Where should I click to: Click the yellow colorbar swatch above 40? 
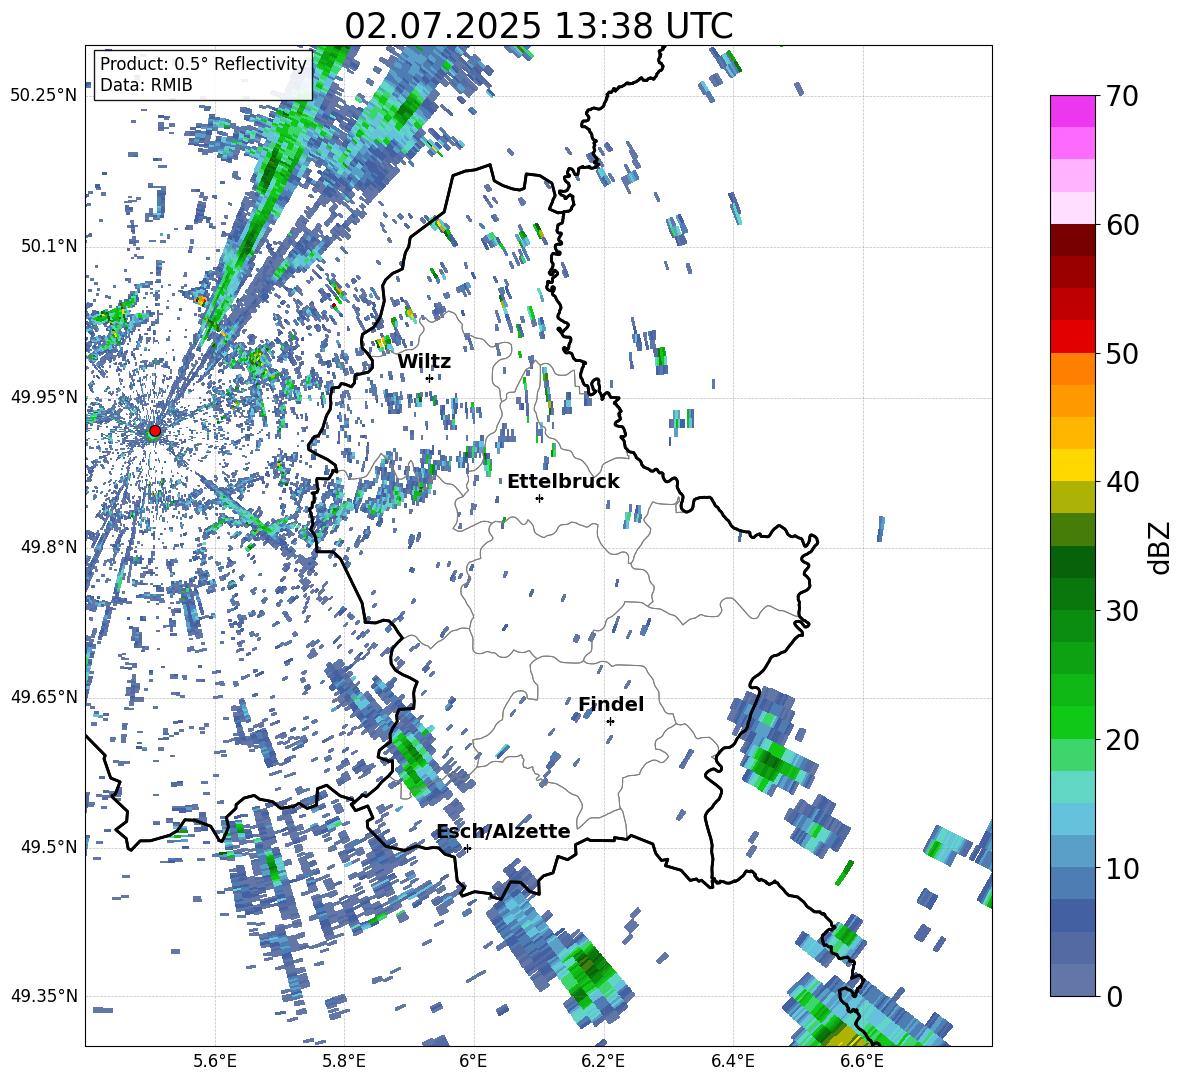[1072, 465]
